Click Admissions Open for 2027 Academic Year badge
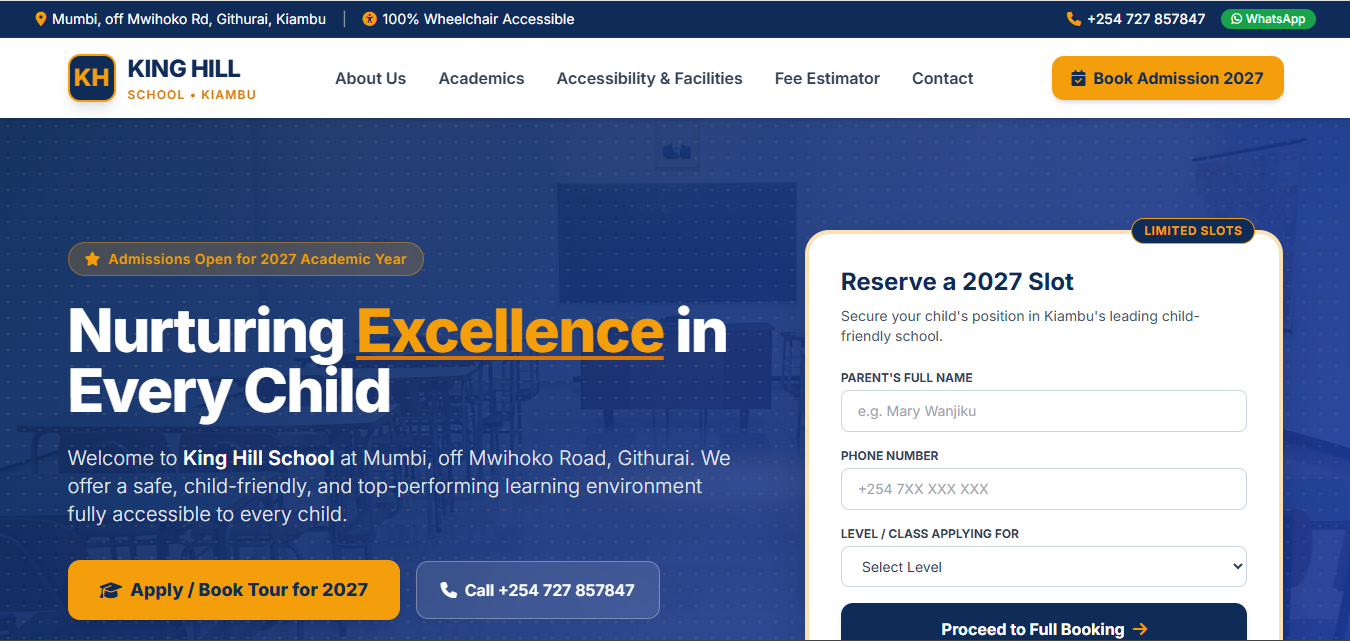The height and width of the screenshot is (641, 1350). coord(246,259)
